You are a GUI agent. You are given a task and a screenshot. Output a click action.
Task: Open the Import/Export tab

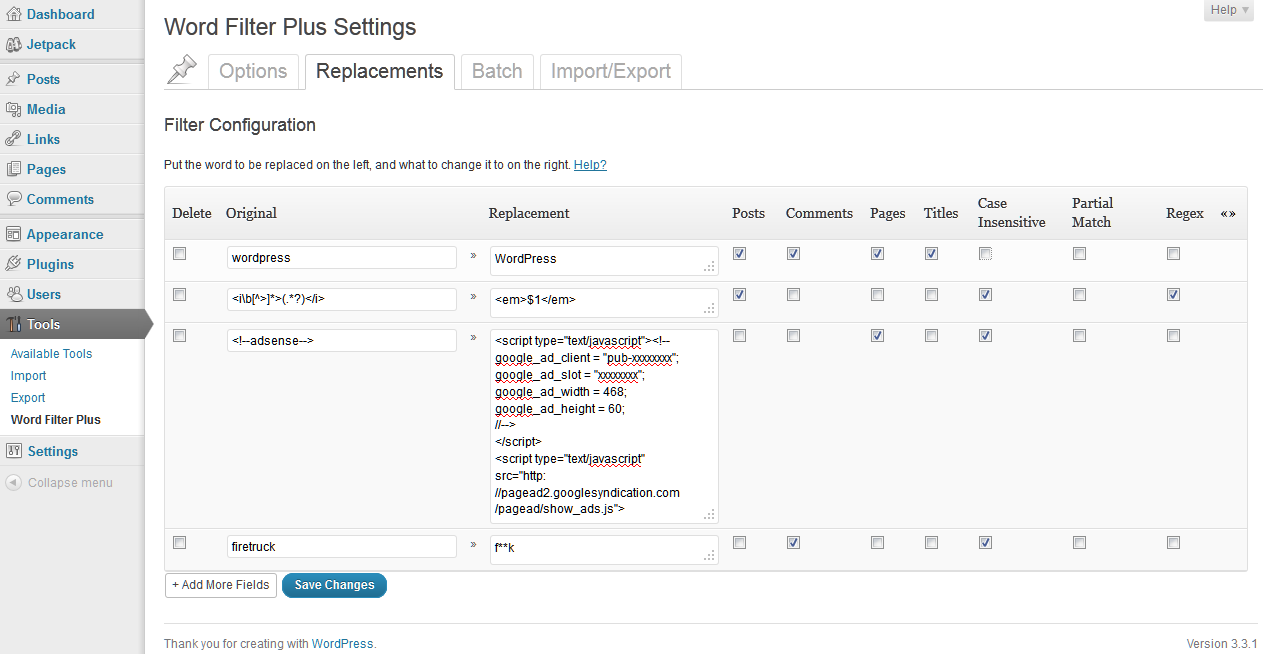coord(610,71)
